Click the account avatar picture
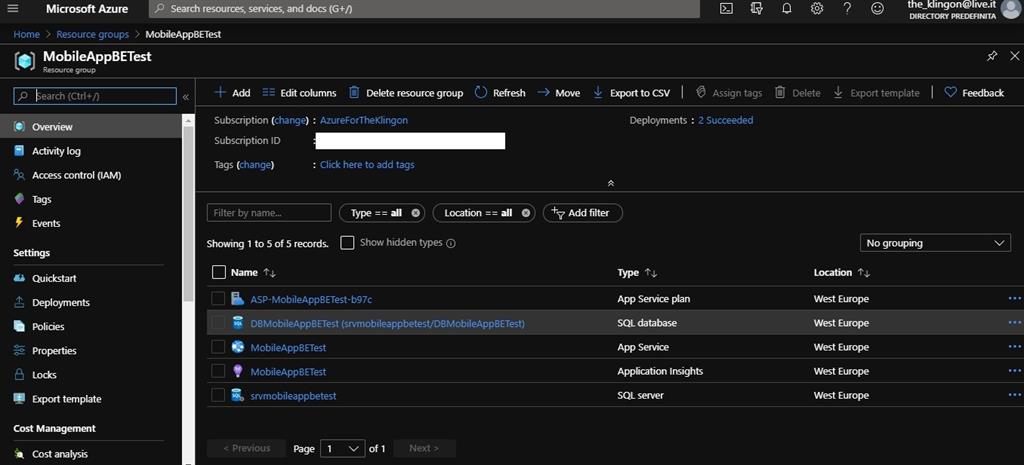Viewport: 1024px width, 465px height. tap(1010, 8)
